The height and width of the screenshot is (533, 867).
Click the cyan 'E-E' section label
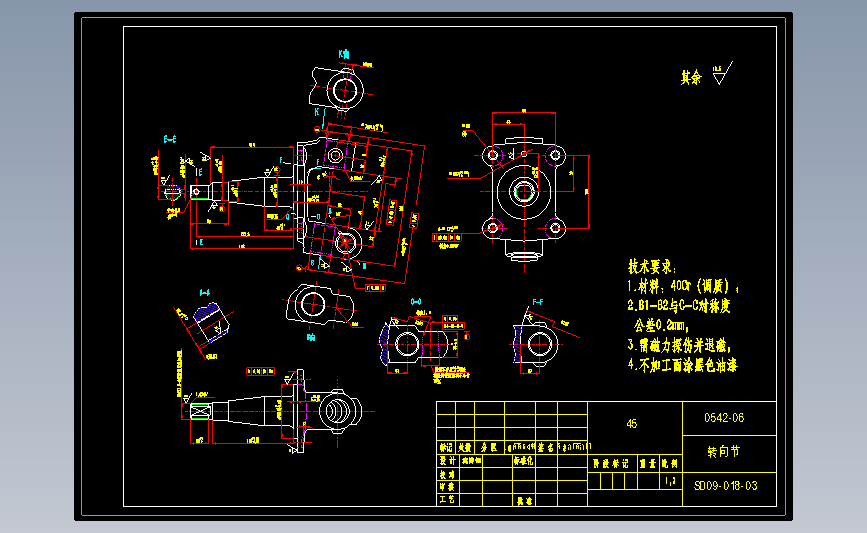[170, 139]
